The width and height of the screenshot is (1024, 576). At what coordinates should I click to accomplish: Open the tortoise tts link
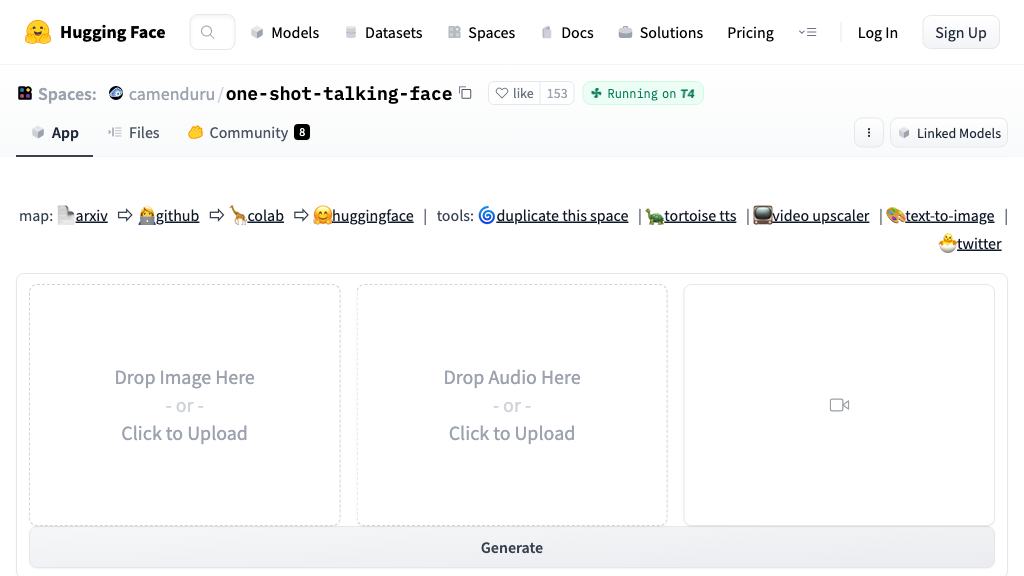coord(698,215)
